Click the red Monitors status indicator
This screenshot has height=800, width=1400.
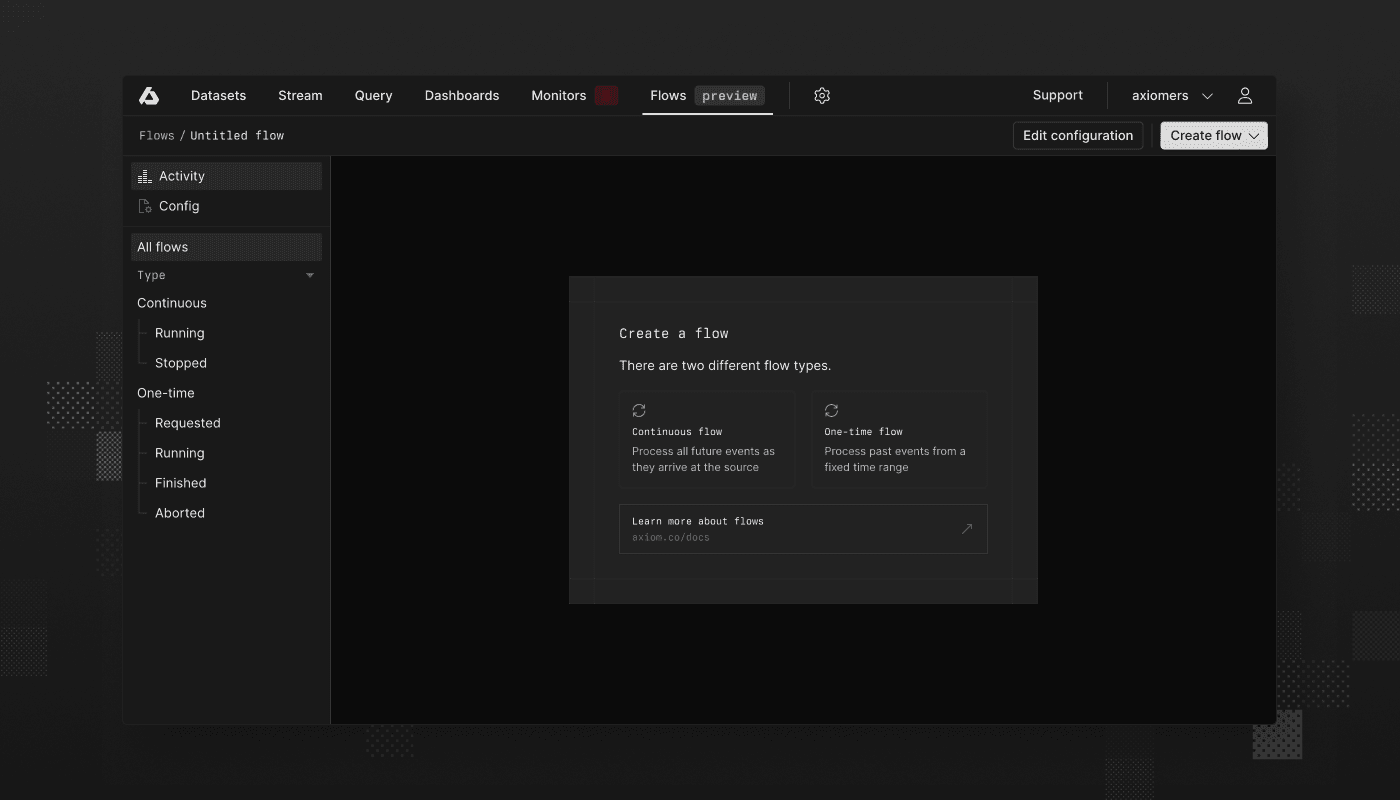tap(605, 95)
